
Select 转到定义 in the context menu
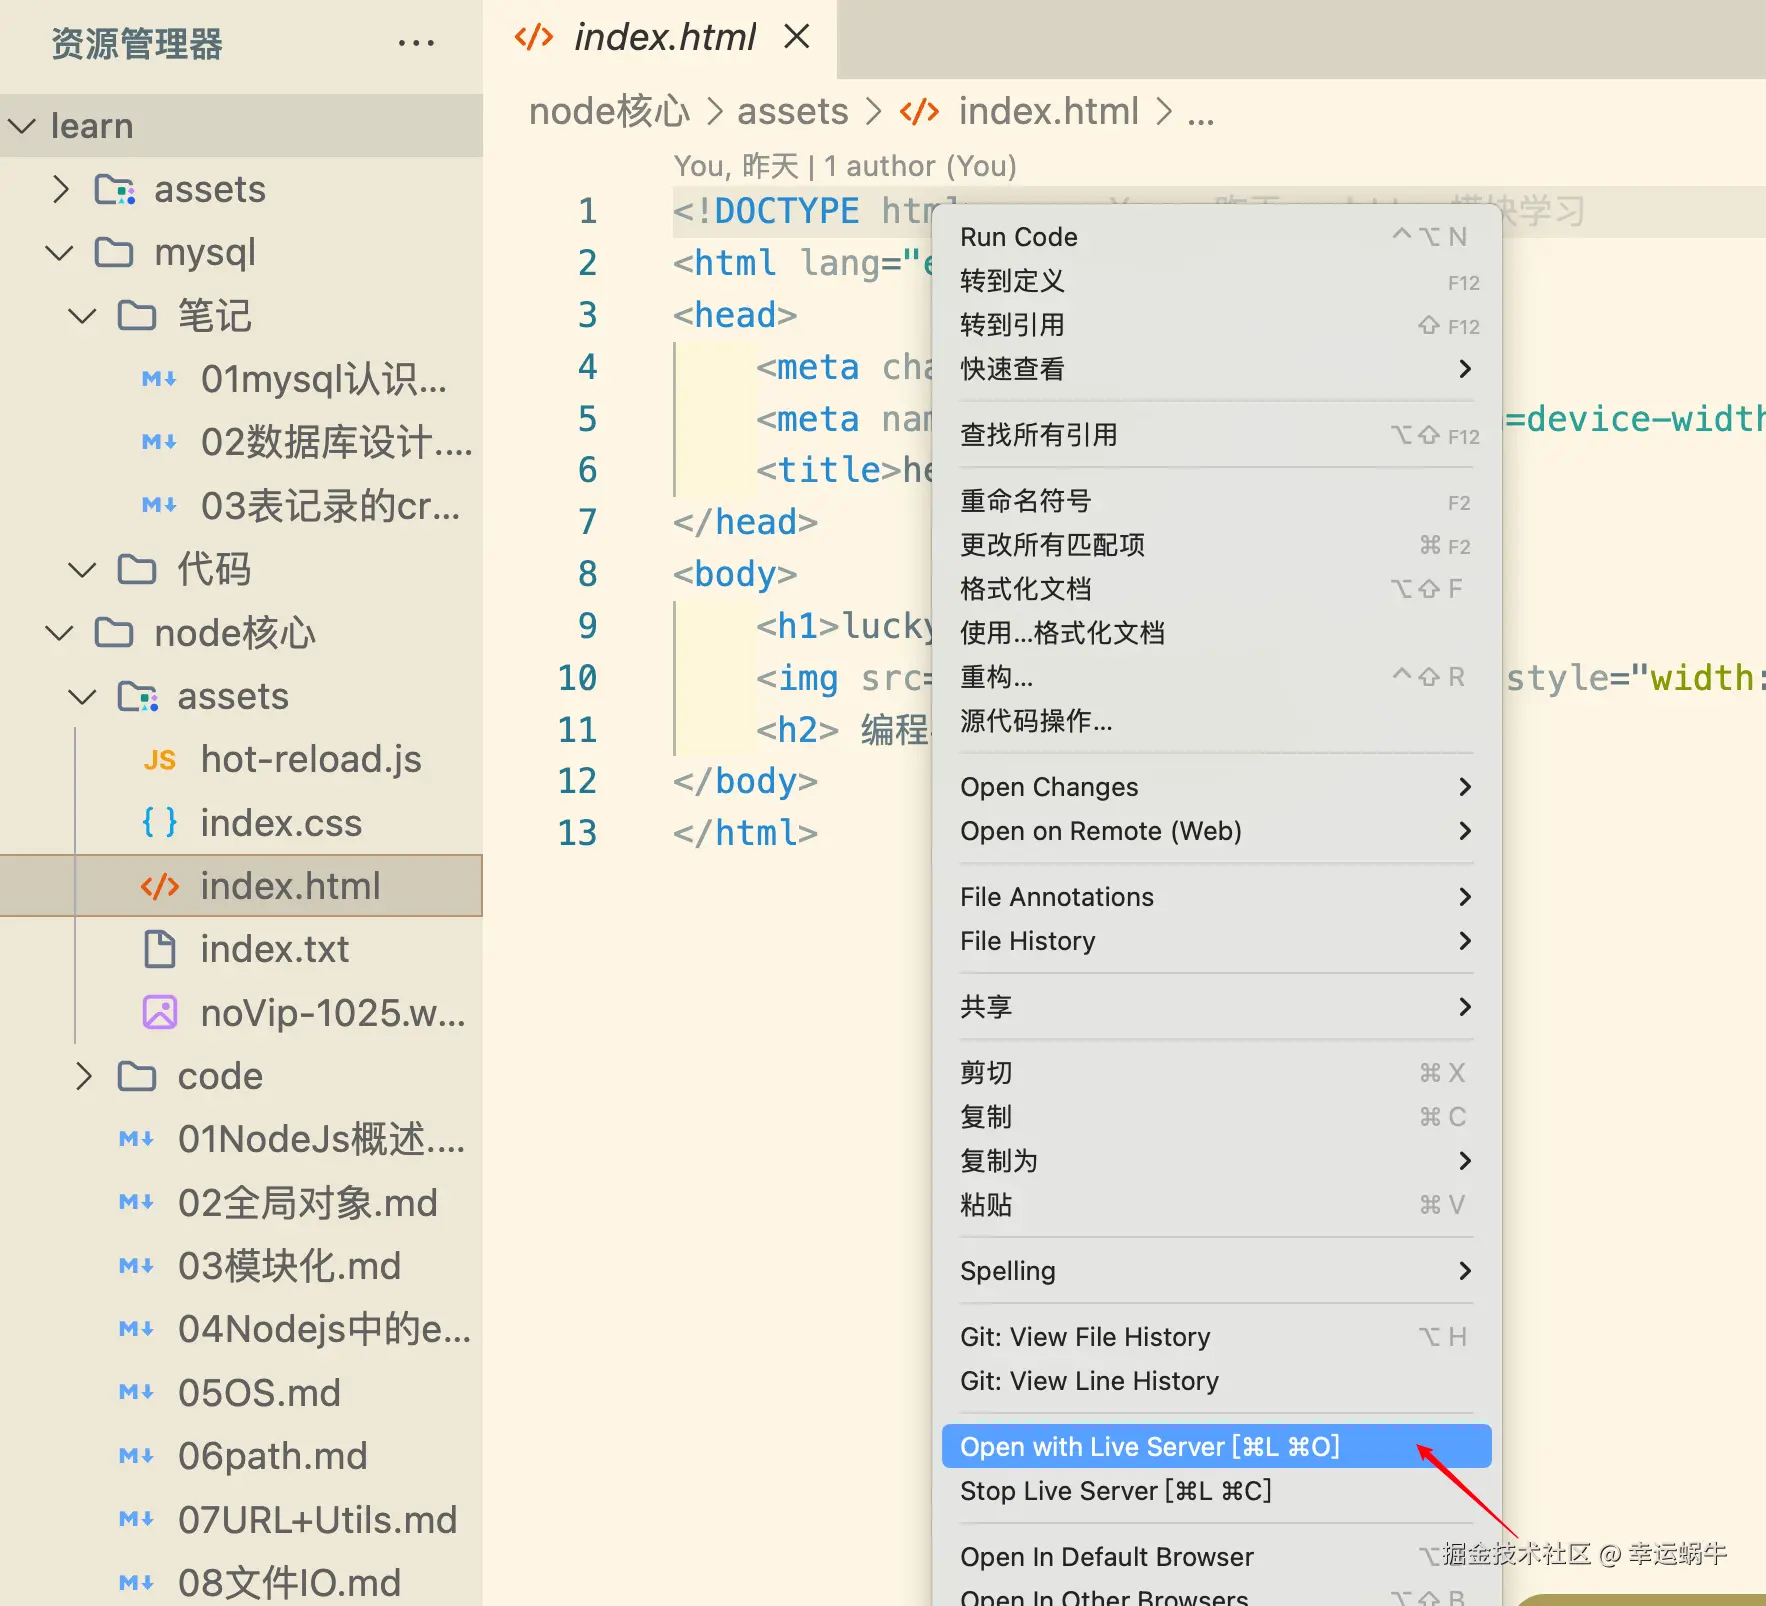[x=1216, y=281]
